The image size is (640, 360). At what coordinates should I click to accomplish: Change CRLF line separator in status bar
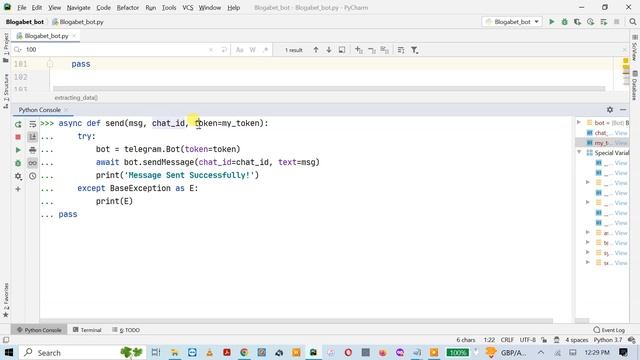pos(507,340)
